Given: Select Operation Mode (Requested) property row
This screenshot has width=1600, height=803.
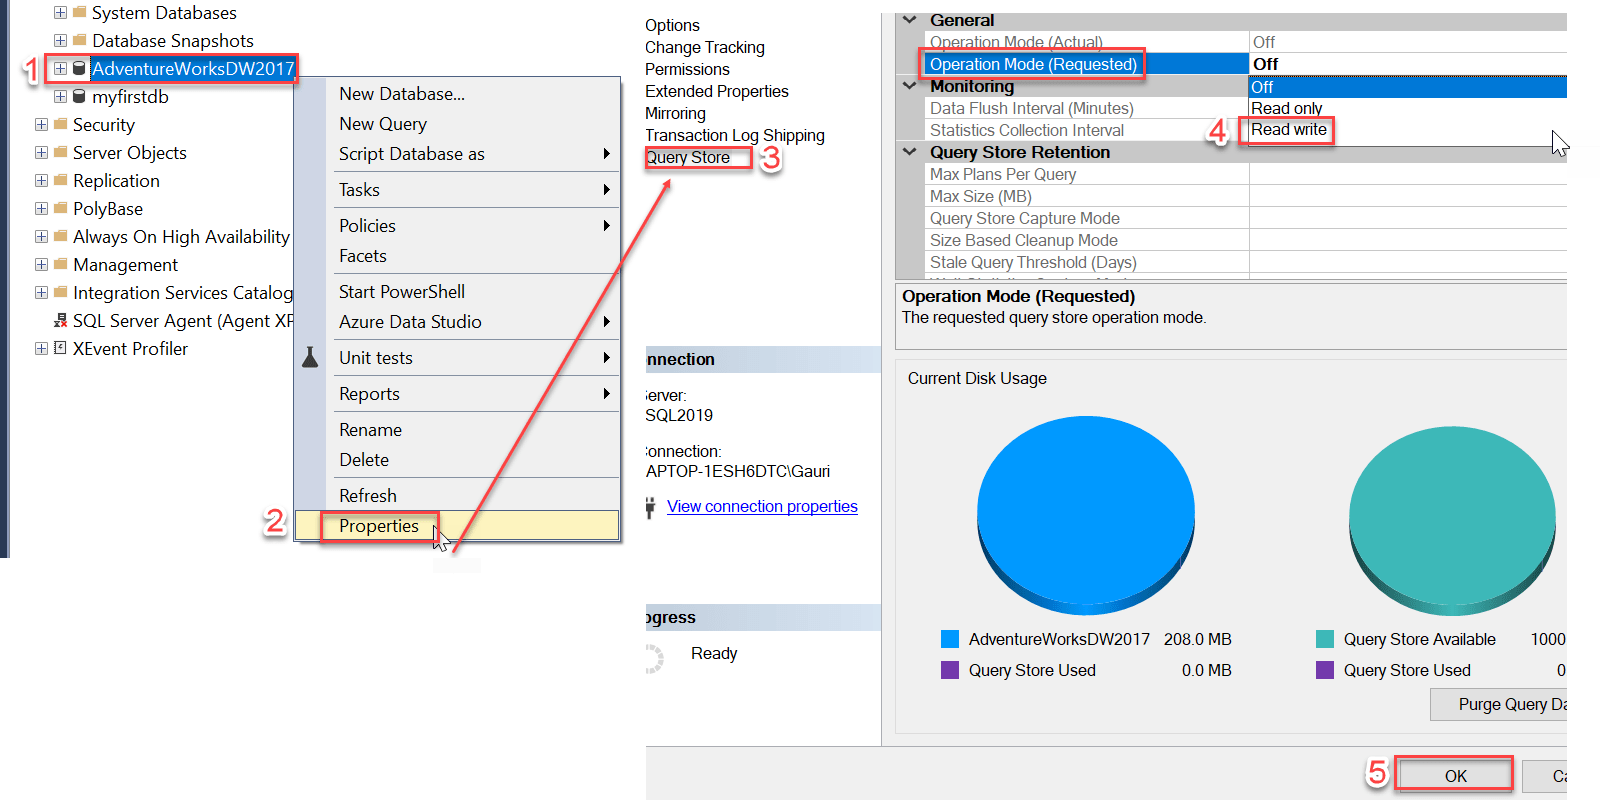Looking at the screenshot, I should (1246, 64).
